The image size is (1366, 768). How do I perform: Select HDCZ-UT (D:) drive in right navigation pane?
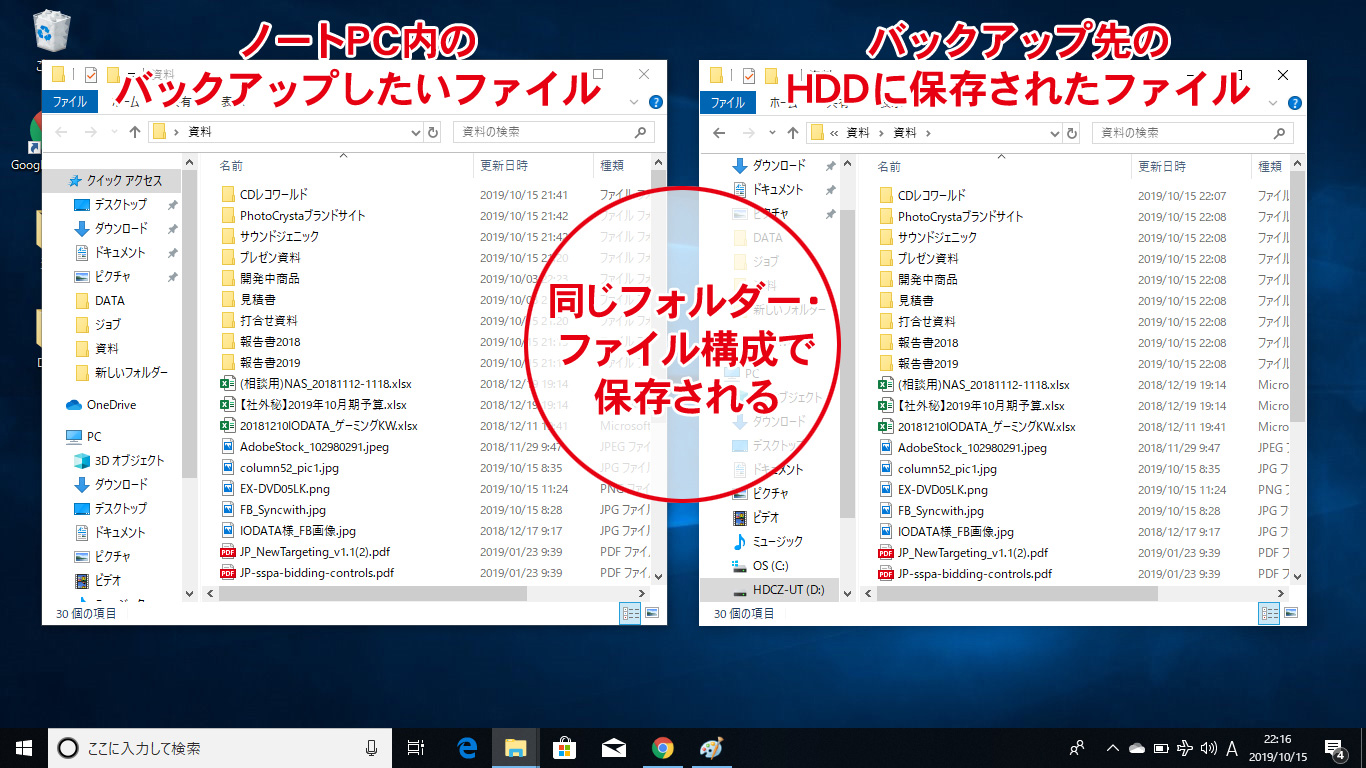coord(788,590)
